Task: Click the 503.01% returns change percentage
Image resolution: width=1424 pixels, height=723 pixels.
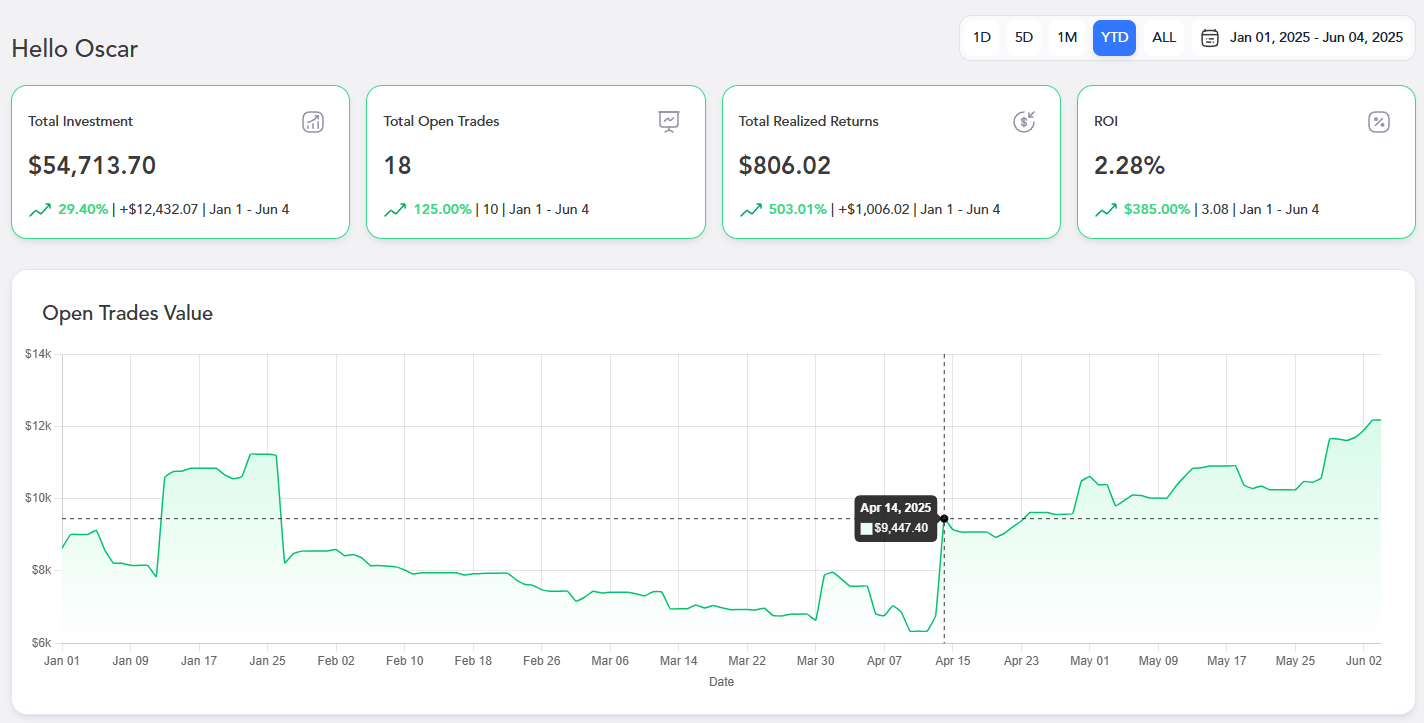Action: tap(797, 210)
